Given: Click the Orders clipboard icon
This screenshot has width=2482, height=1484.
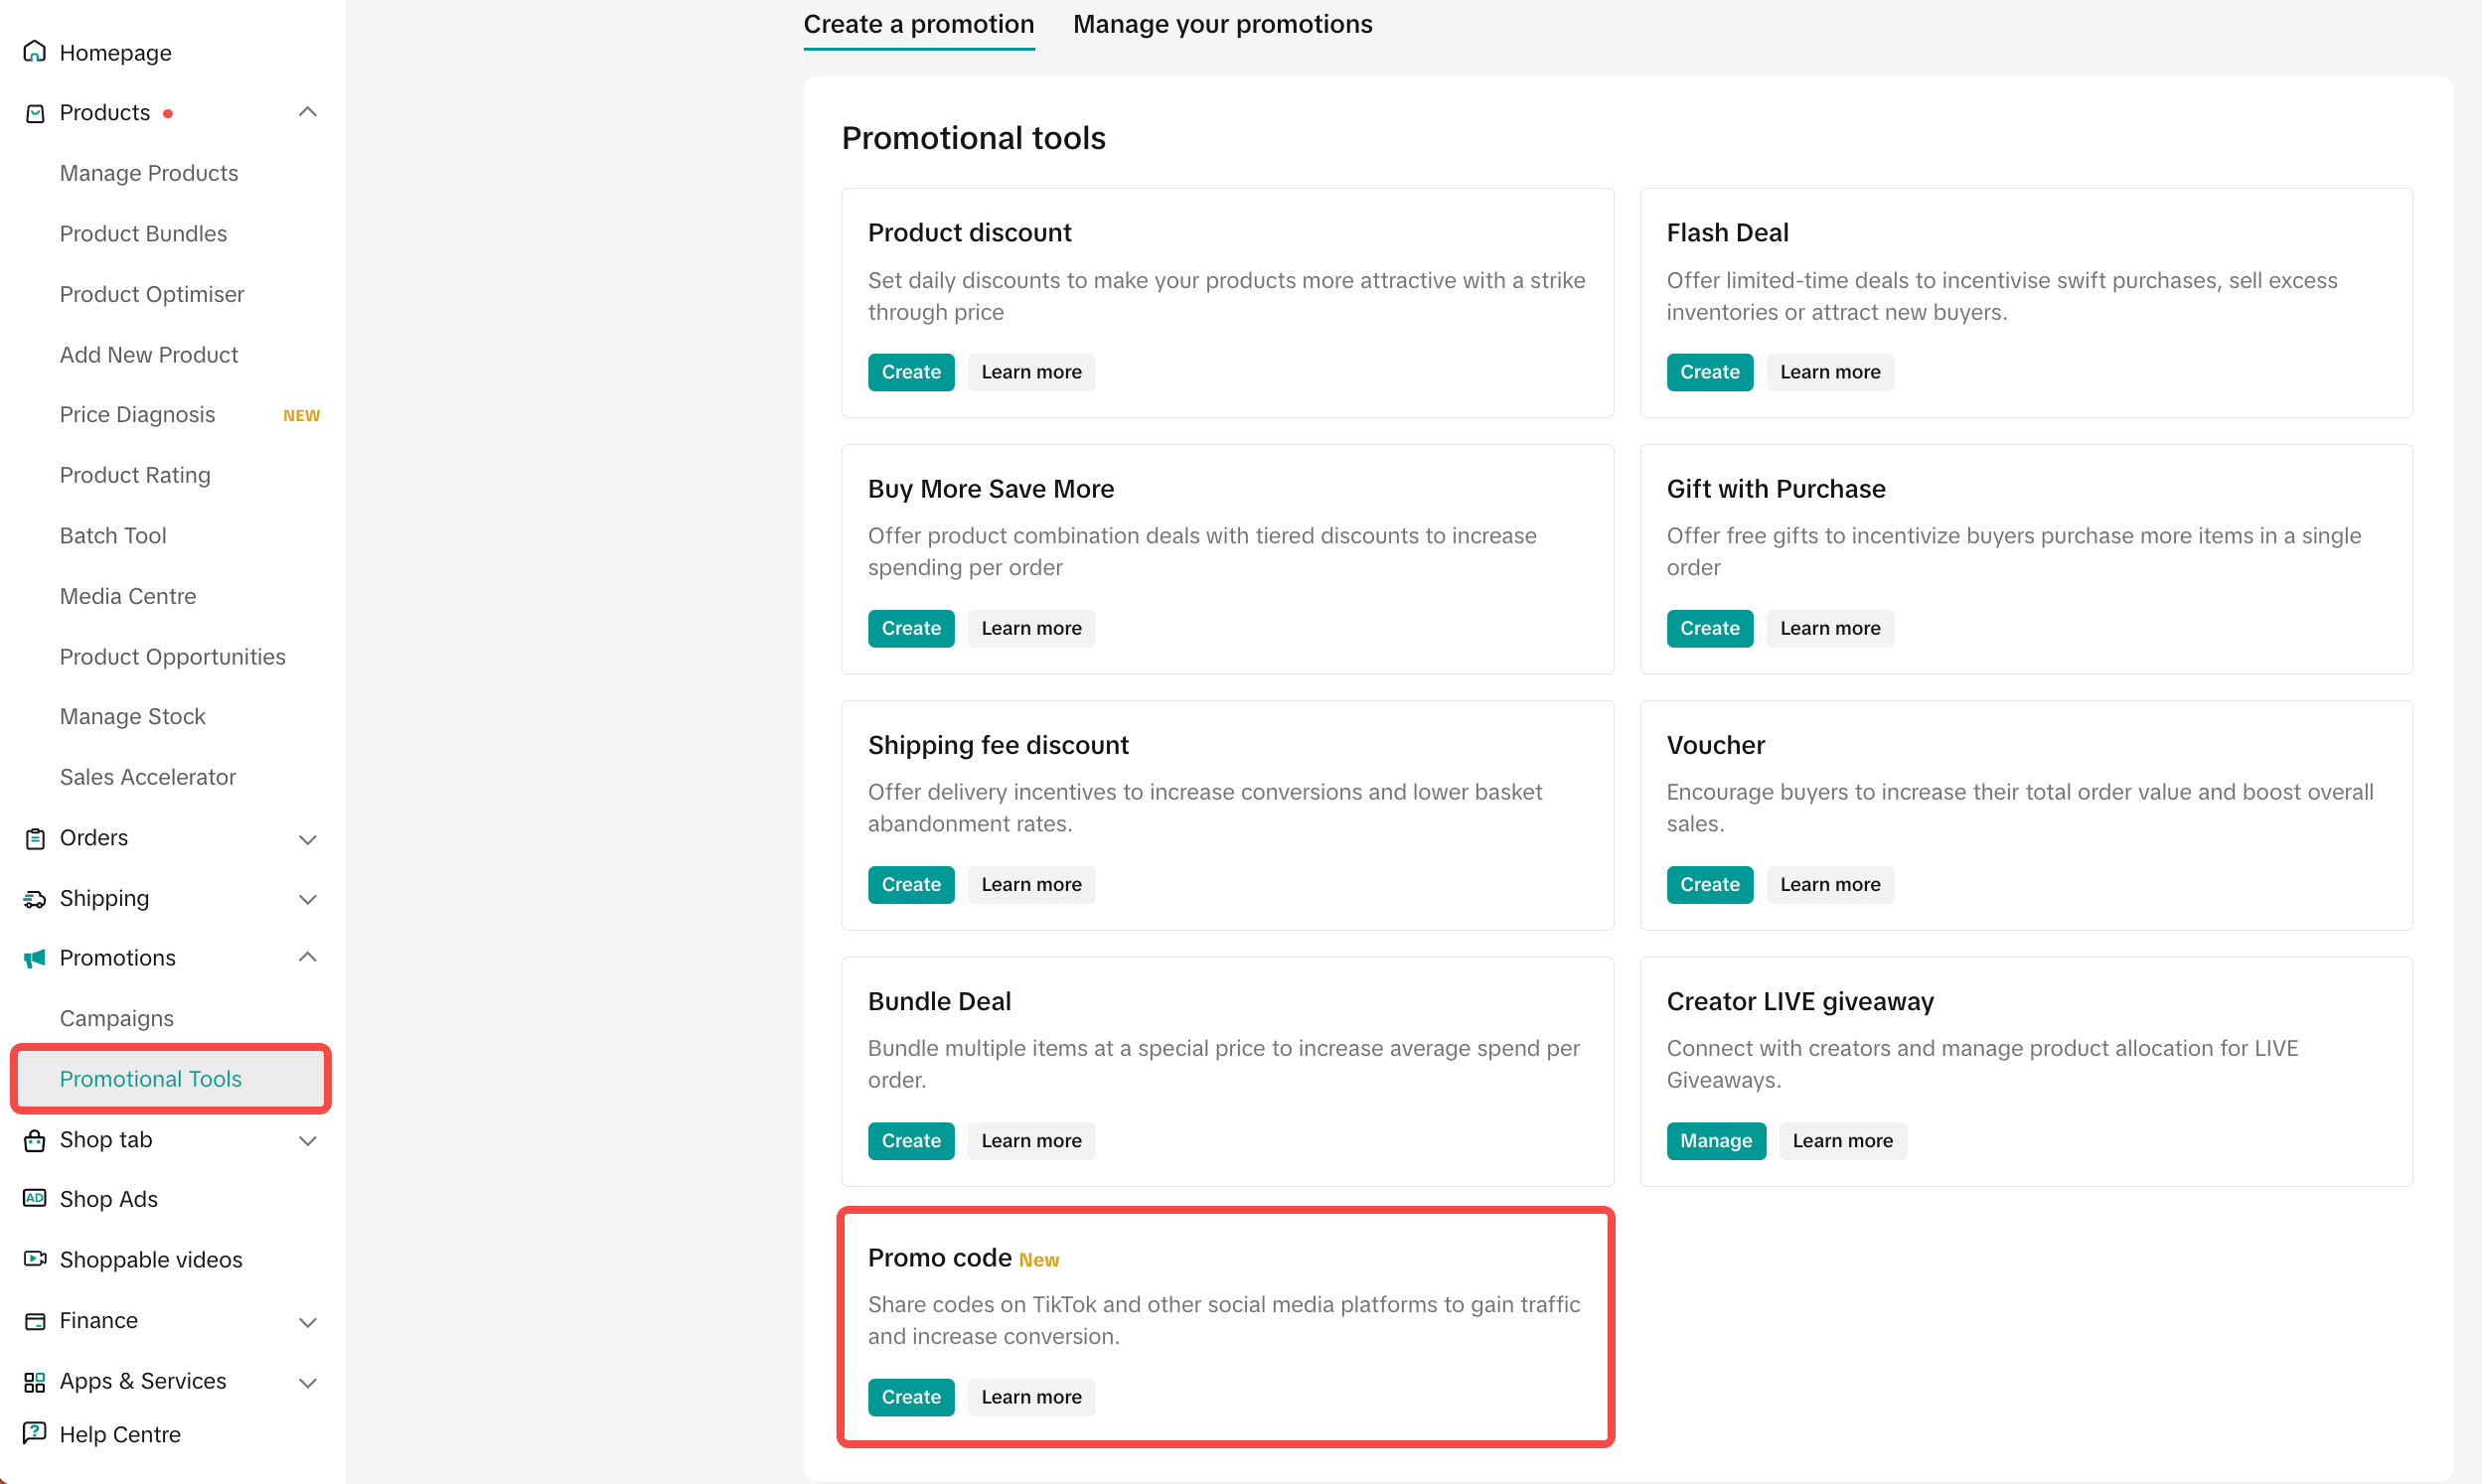Looking at the screenshot, I should [35, 838].
